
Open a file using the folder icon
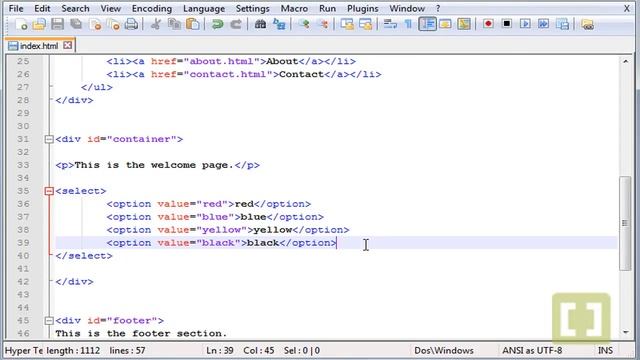(39, 24)
